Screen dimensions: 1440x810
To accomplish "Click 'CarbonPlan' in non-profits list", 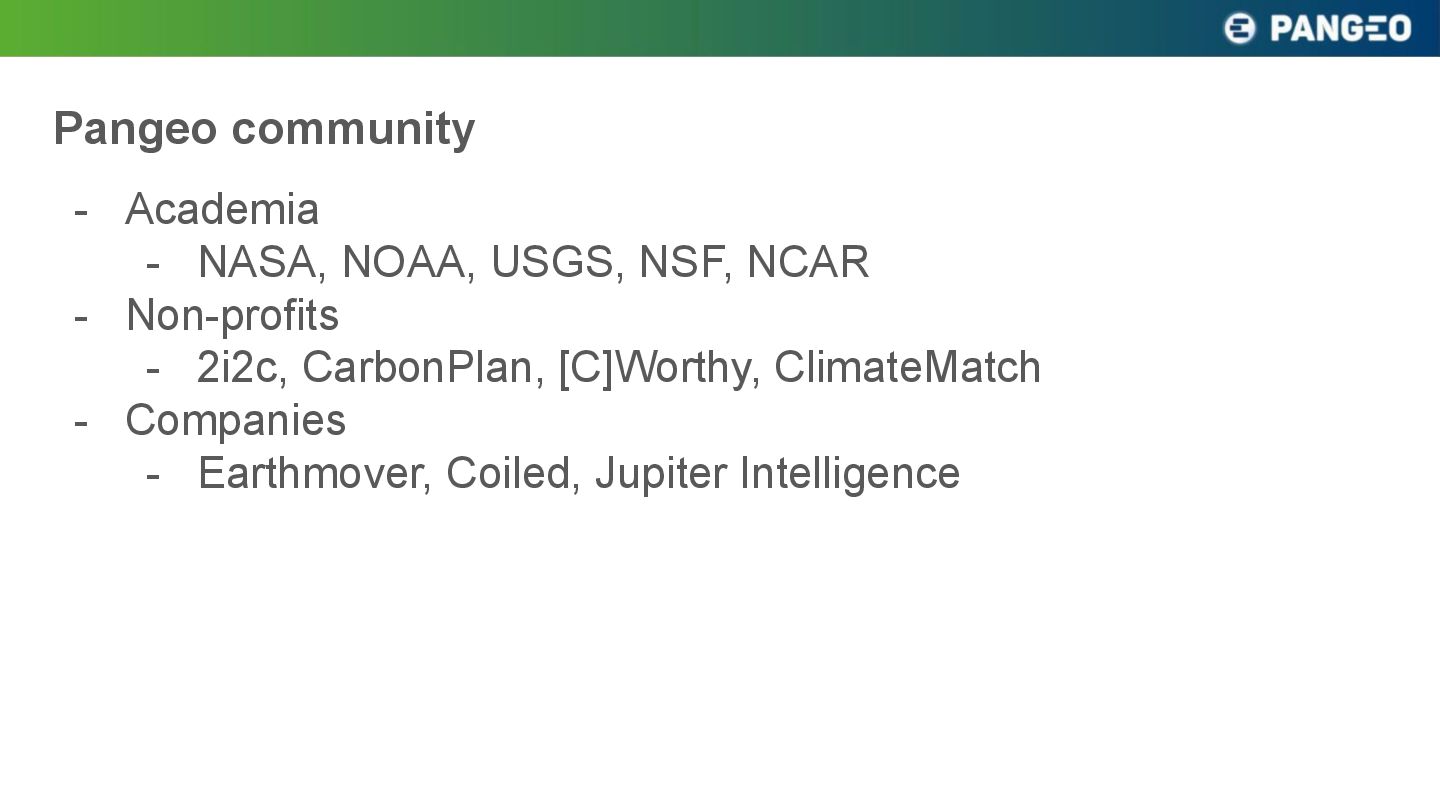I will pyautogui.click(x=417, y=367).
